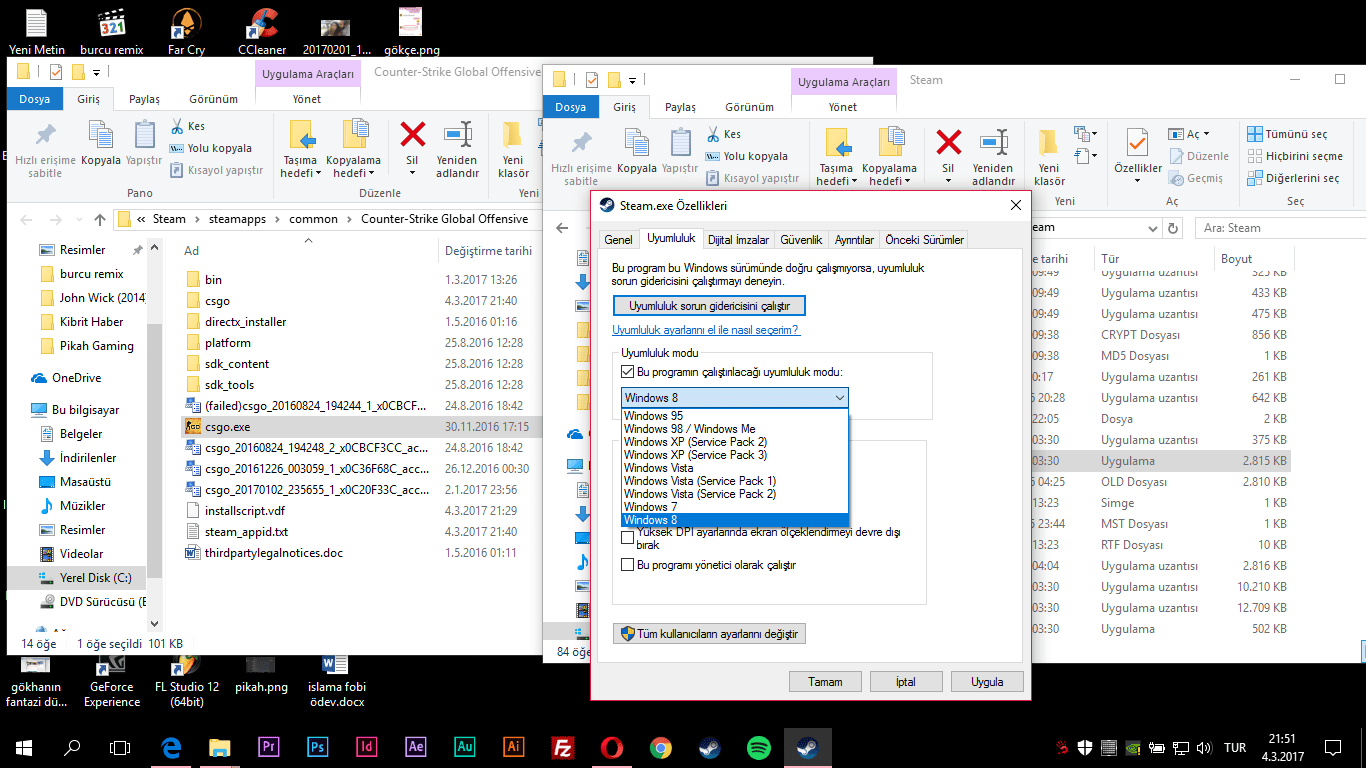This screenshot has width=1368, height=768.
Task: Switch to Genel tab in properties dialog
Action: click(618, 240)
